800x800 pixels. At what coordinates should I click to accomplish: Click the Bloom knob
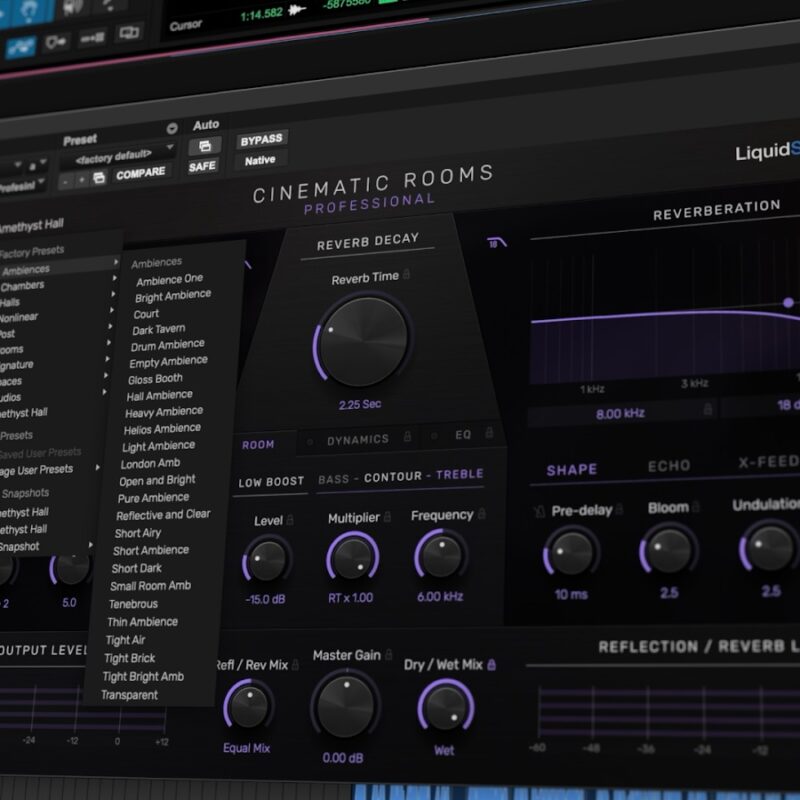tap(669, 551)
